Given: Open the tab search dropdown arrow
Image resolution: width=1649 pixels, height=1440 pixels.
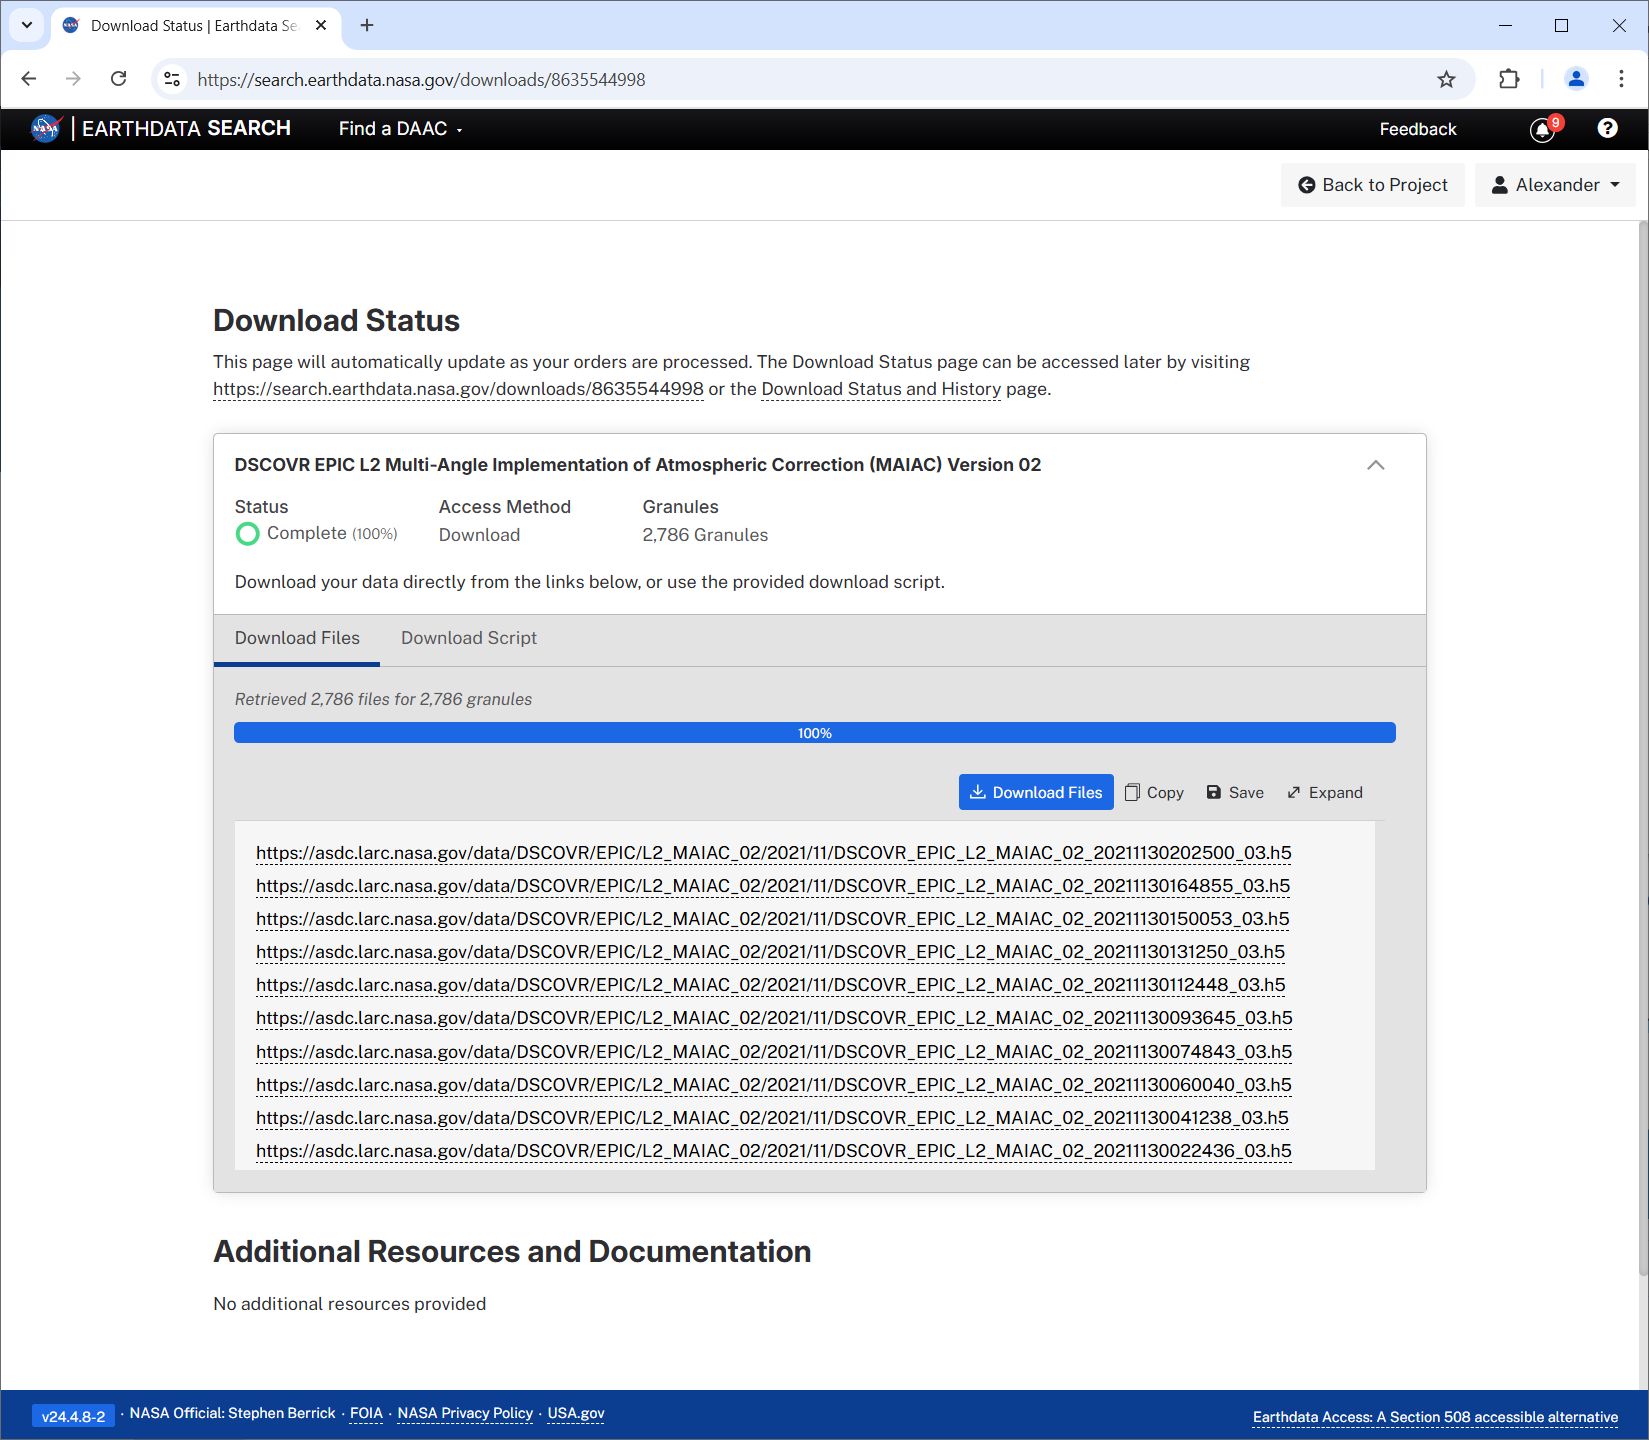Looking at the screenshot, I should (x=27, y=25).
